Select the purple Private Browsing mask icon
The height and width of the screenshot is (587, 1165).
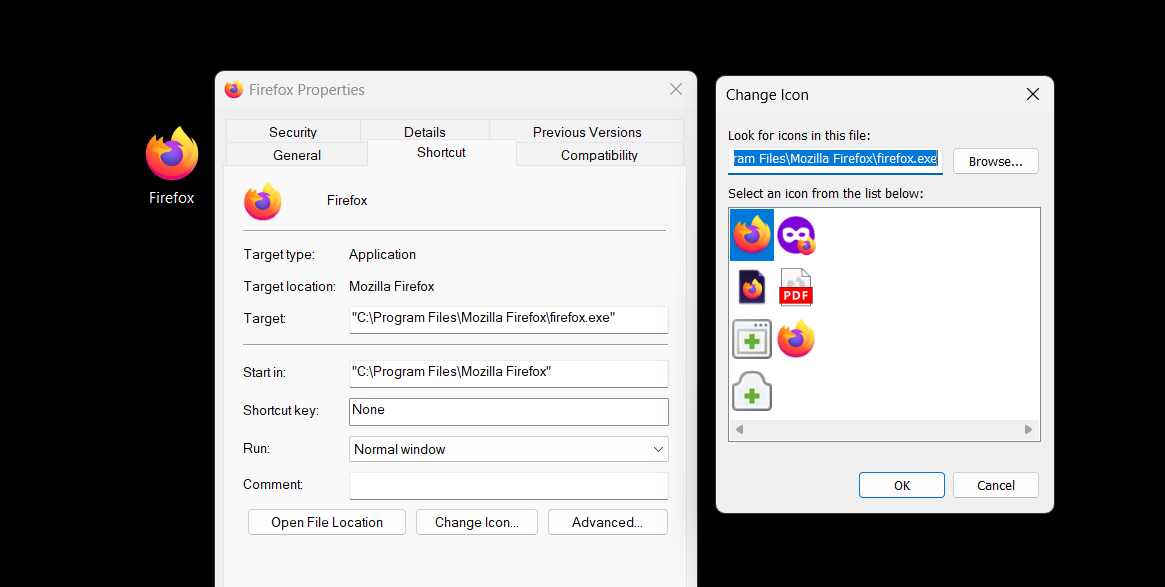(x=796, y=234)
